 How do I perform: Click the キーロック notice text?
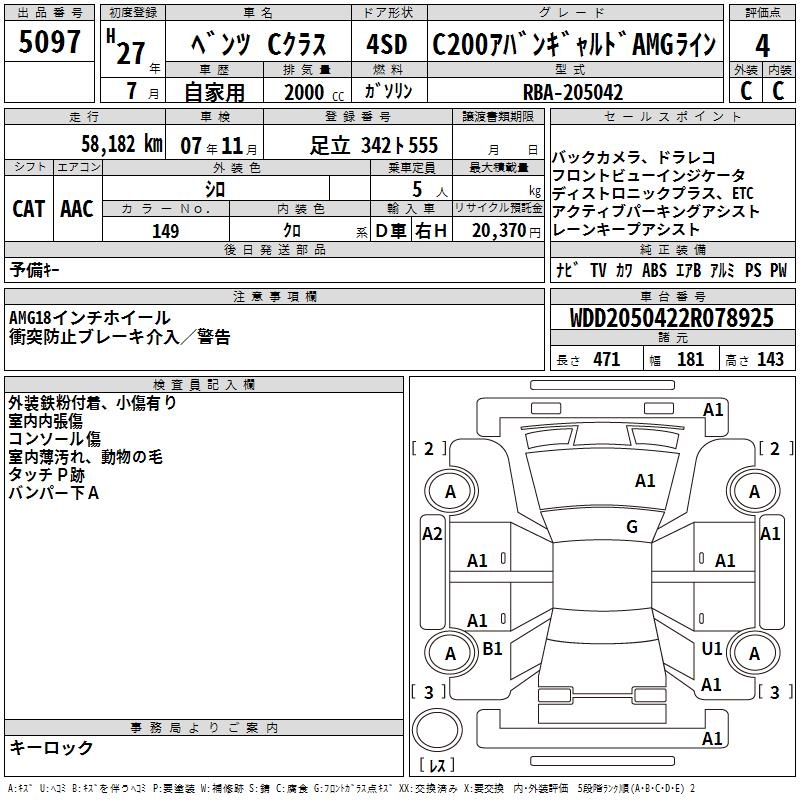pos(51,747)
